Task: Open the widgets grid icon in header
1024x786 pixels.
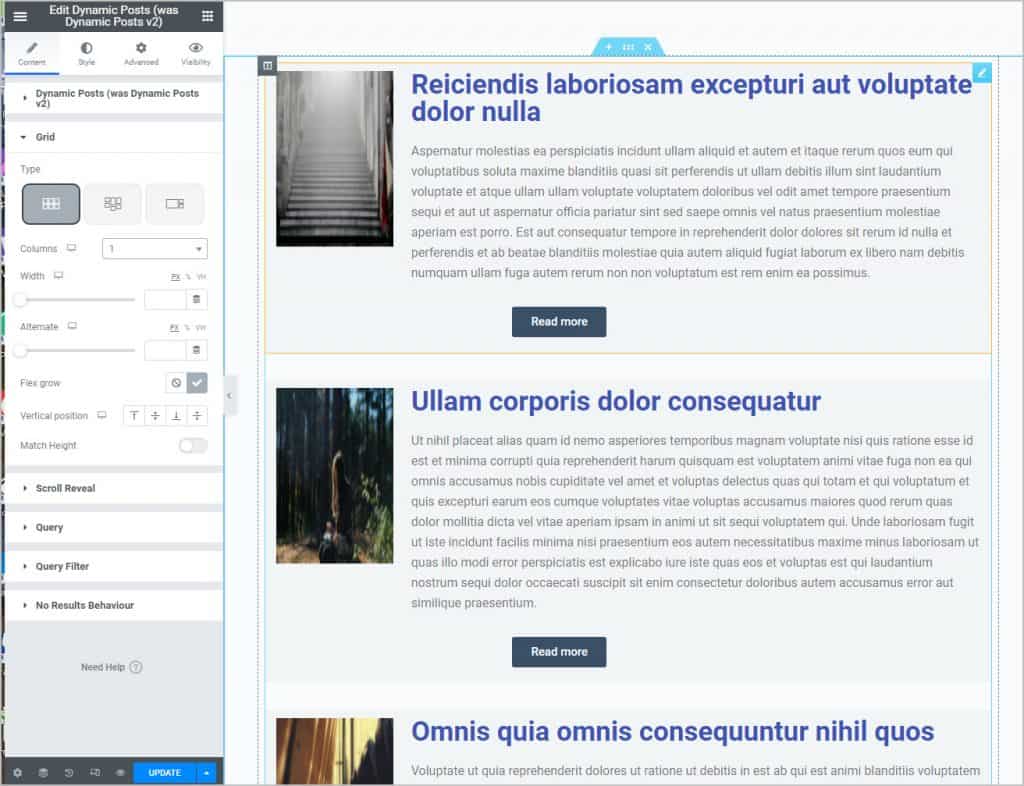Action: coord(207,16)
